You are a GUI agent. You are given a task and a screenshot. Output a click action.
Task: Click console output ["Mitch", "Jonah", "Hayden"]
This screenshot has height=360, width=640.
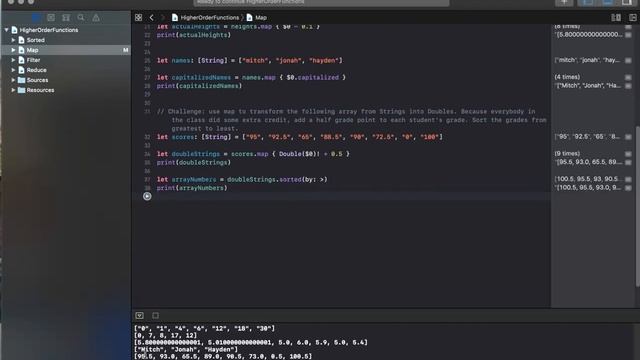point(186,349)
